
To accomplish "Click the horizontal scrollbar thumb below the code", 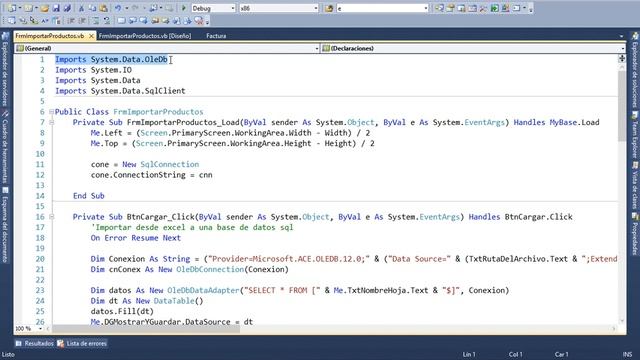I will point(146,329).
